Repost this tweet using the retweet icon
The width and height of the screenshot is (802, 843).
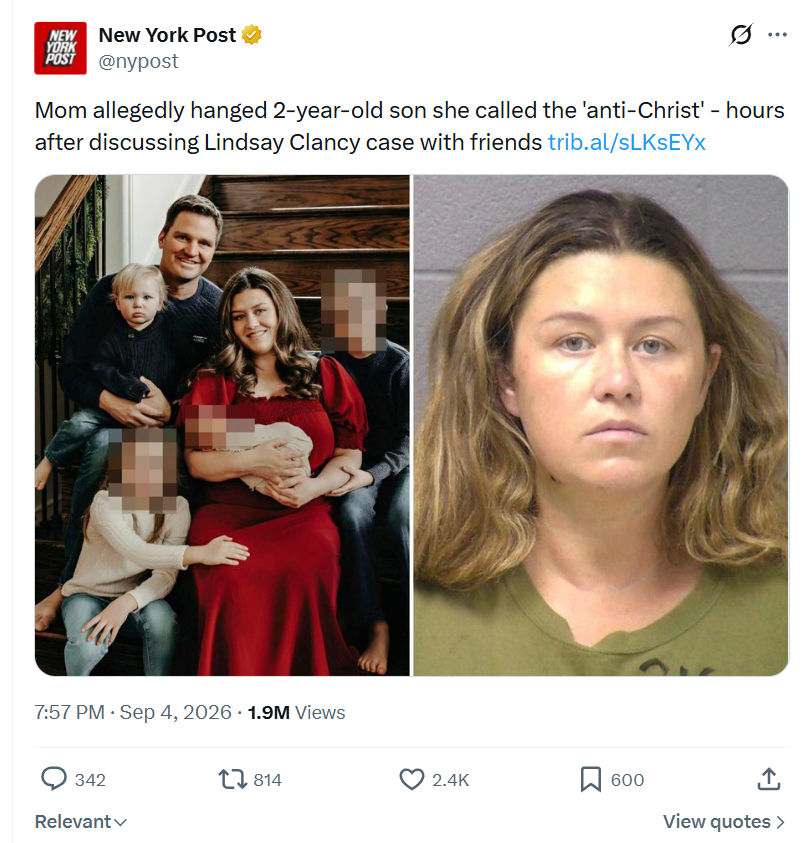coord(232,779)
